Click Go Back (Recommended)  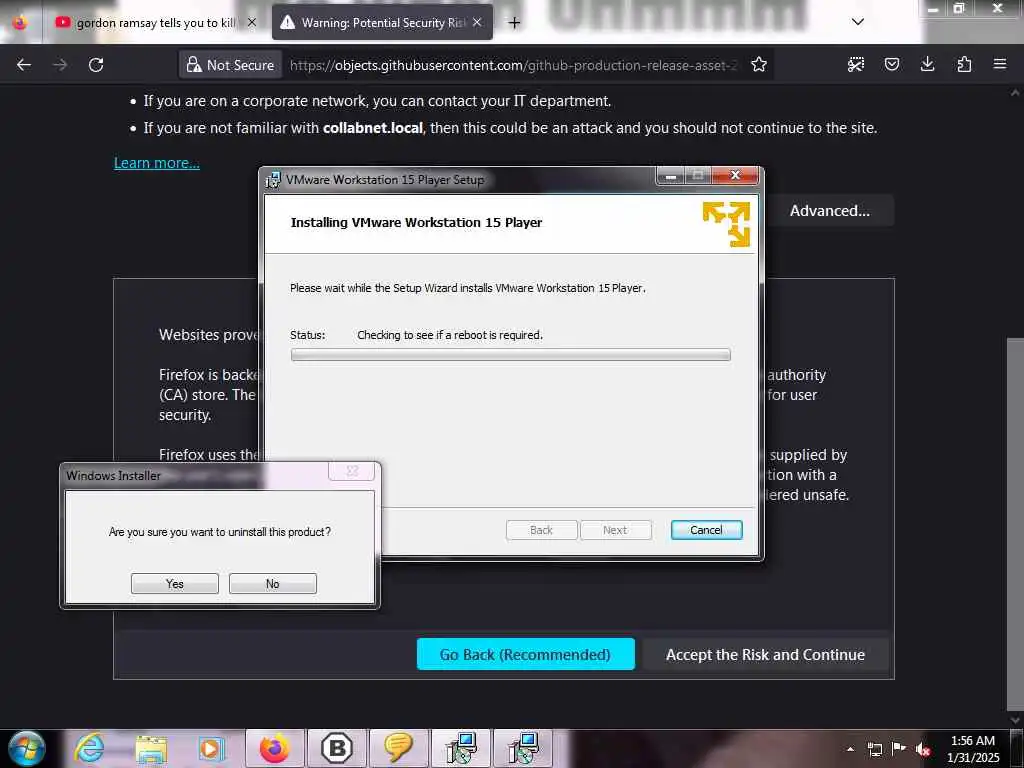[x=526, y=654]
